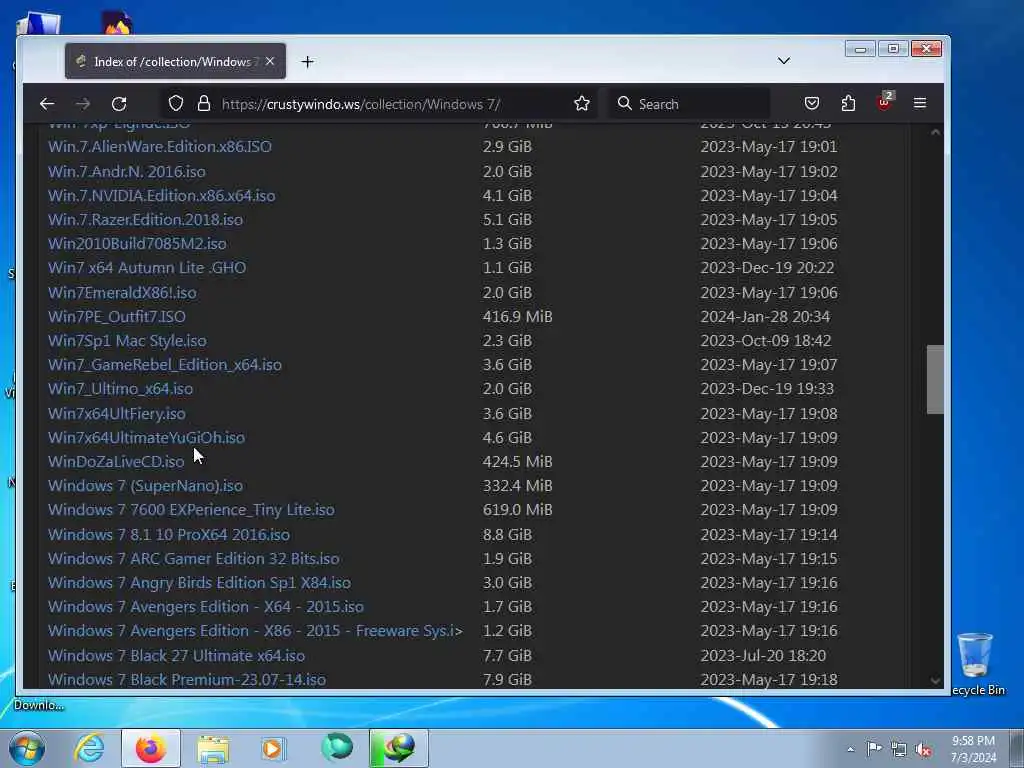The width and height of the screenshot is (1024, 768).
Task: Open the Win7x64UltFiery.iso link
Action: pos(117,413)
